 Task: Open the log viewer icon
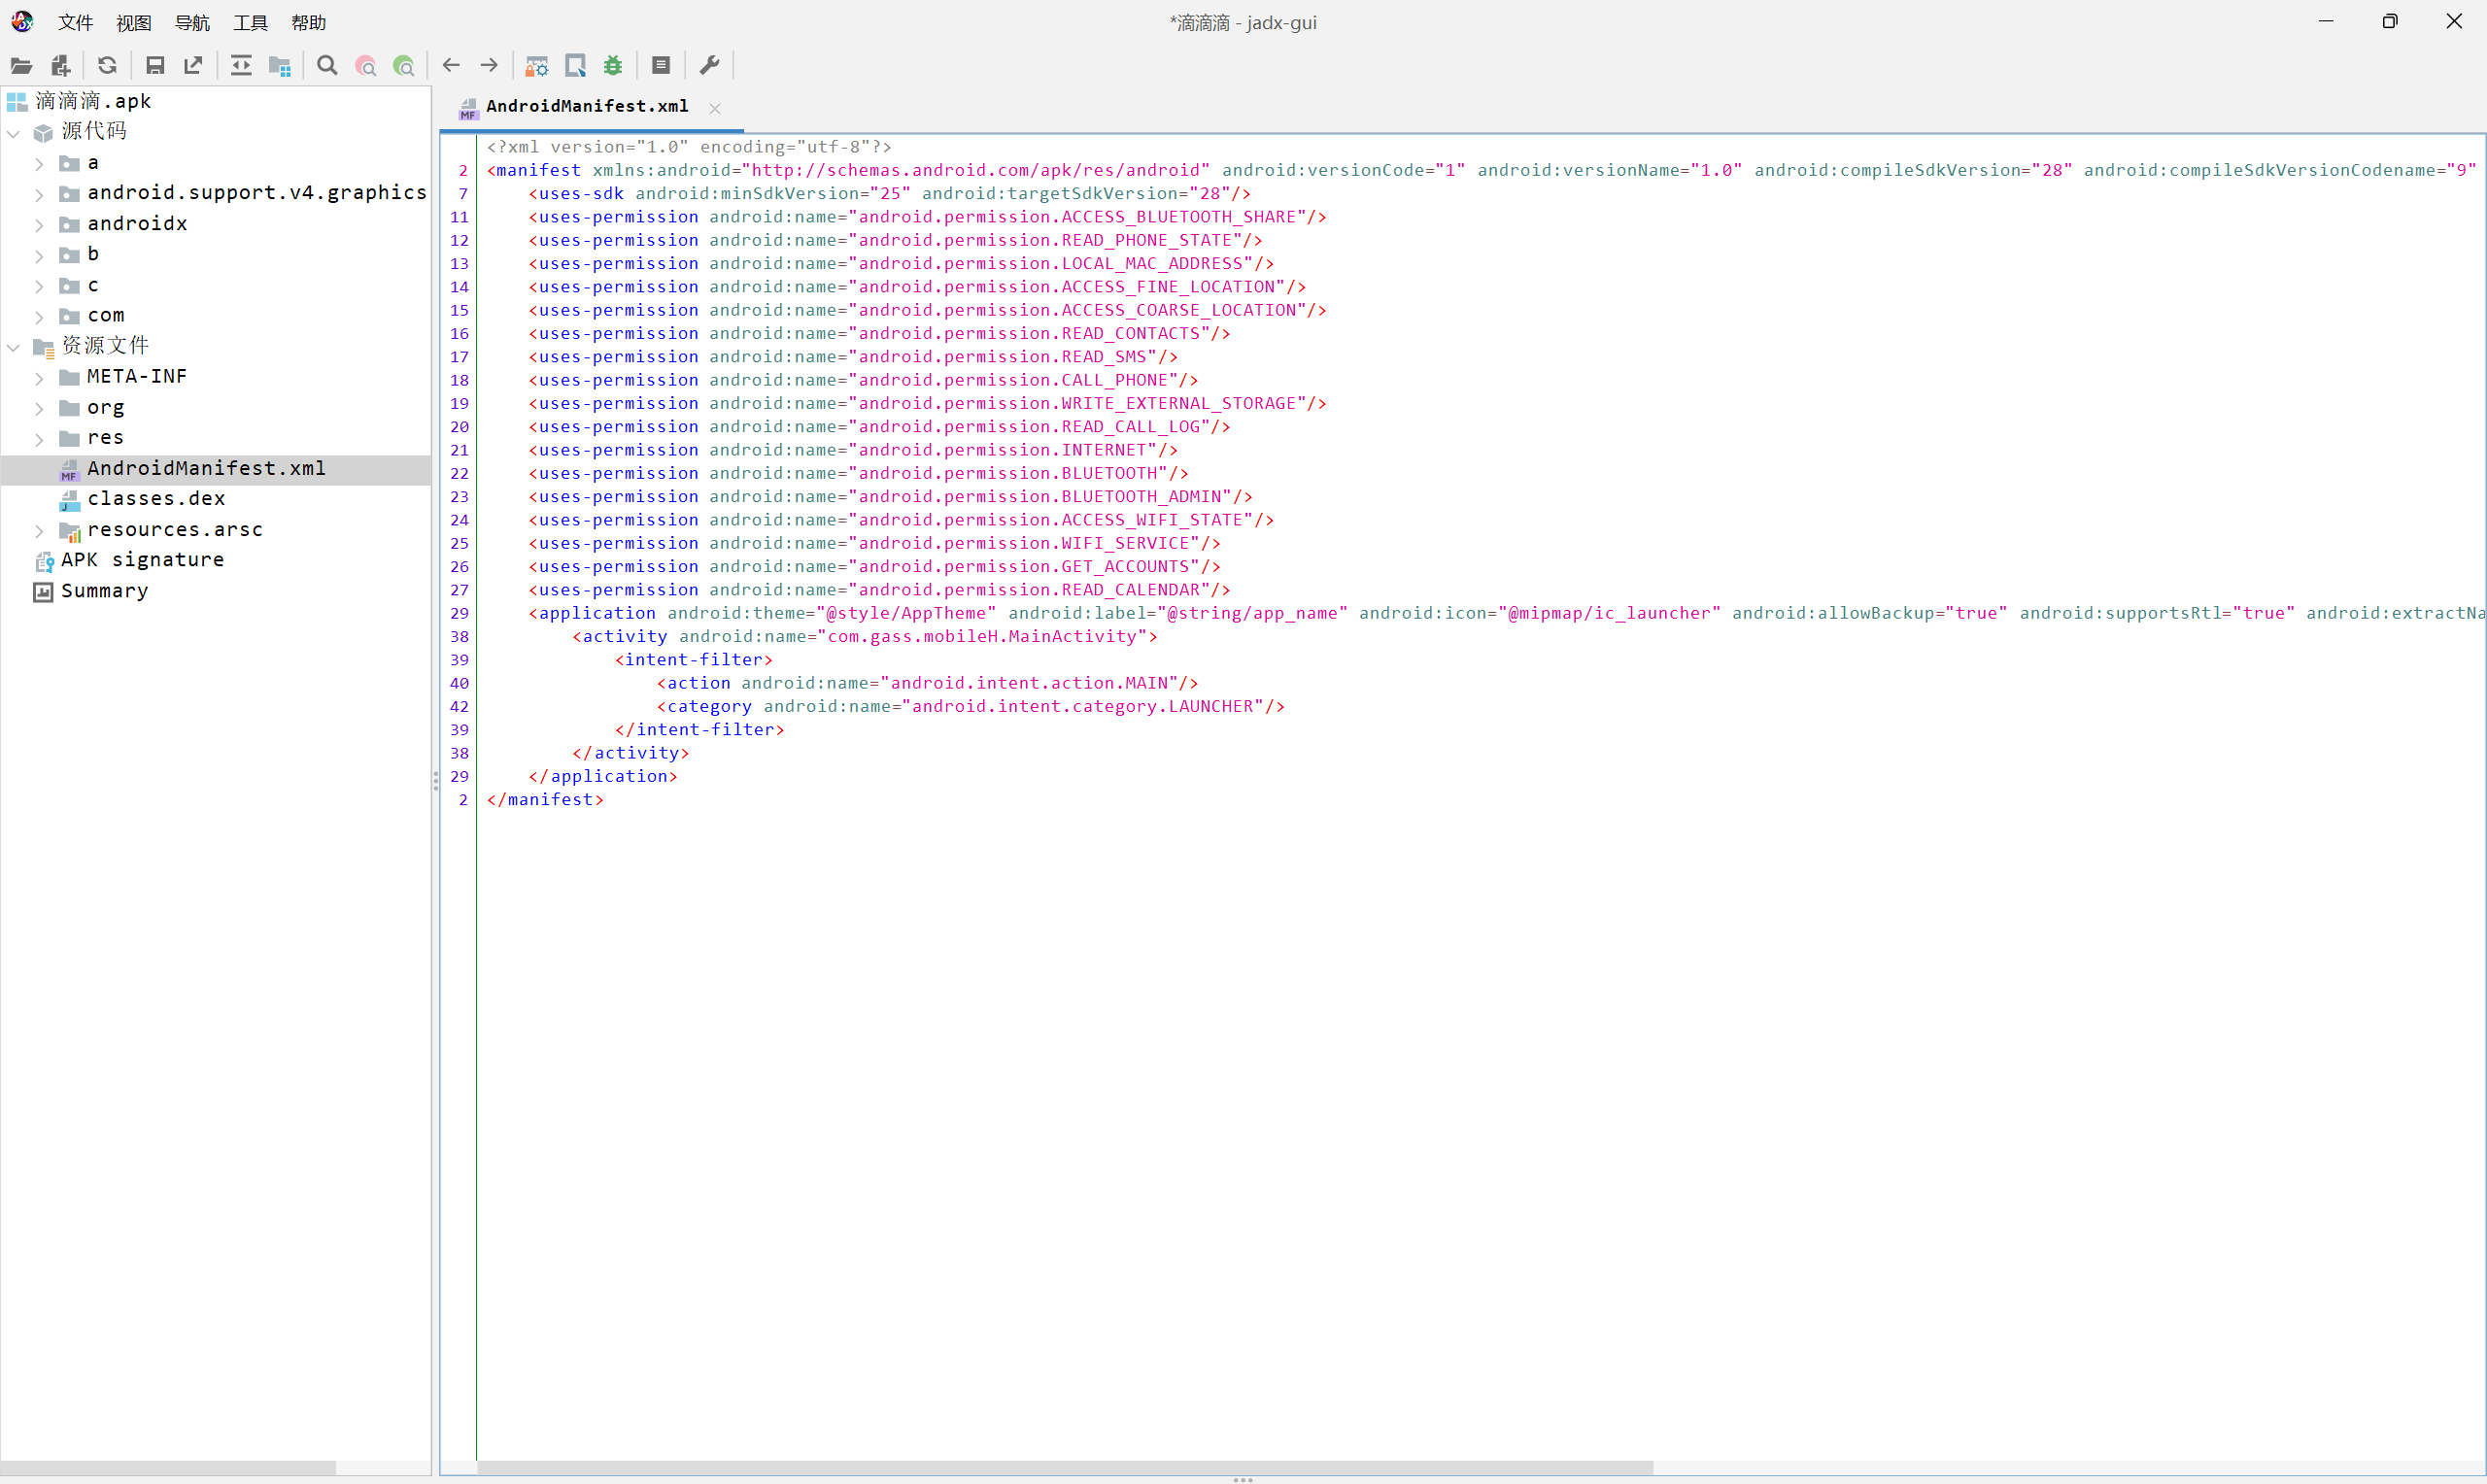click(x=661, y=66)
